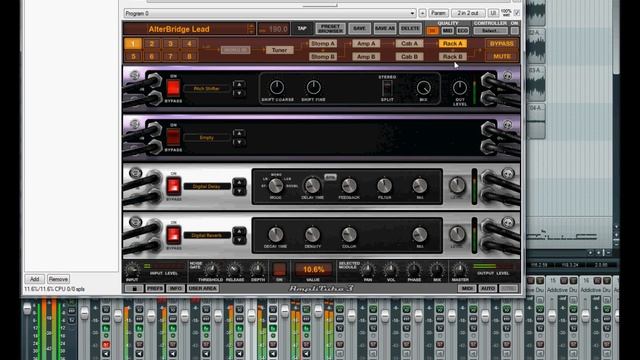
Task: Click the up arrow of Pitch Shifter slot
Action: pyautogui.click(x=239, y=84)
